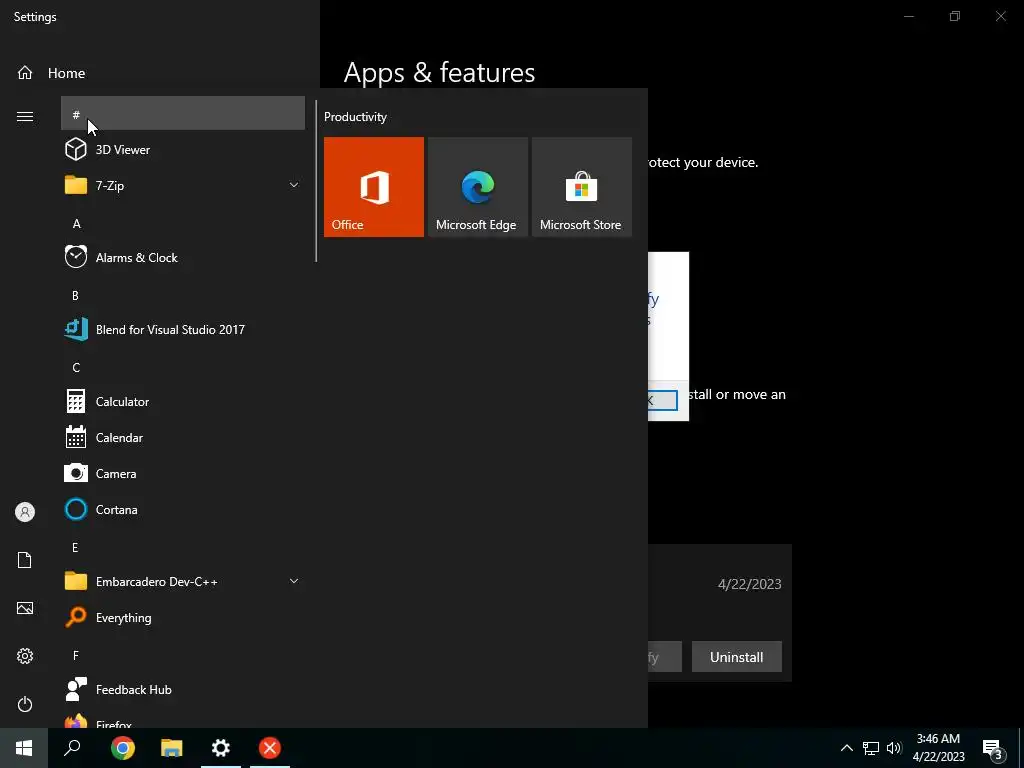Expand the Embarcadero Dev-C++ folder chevron

[x=294, y=581]
